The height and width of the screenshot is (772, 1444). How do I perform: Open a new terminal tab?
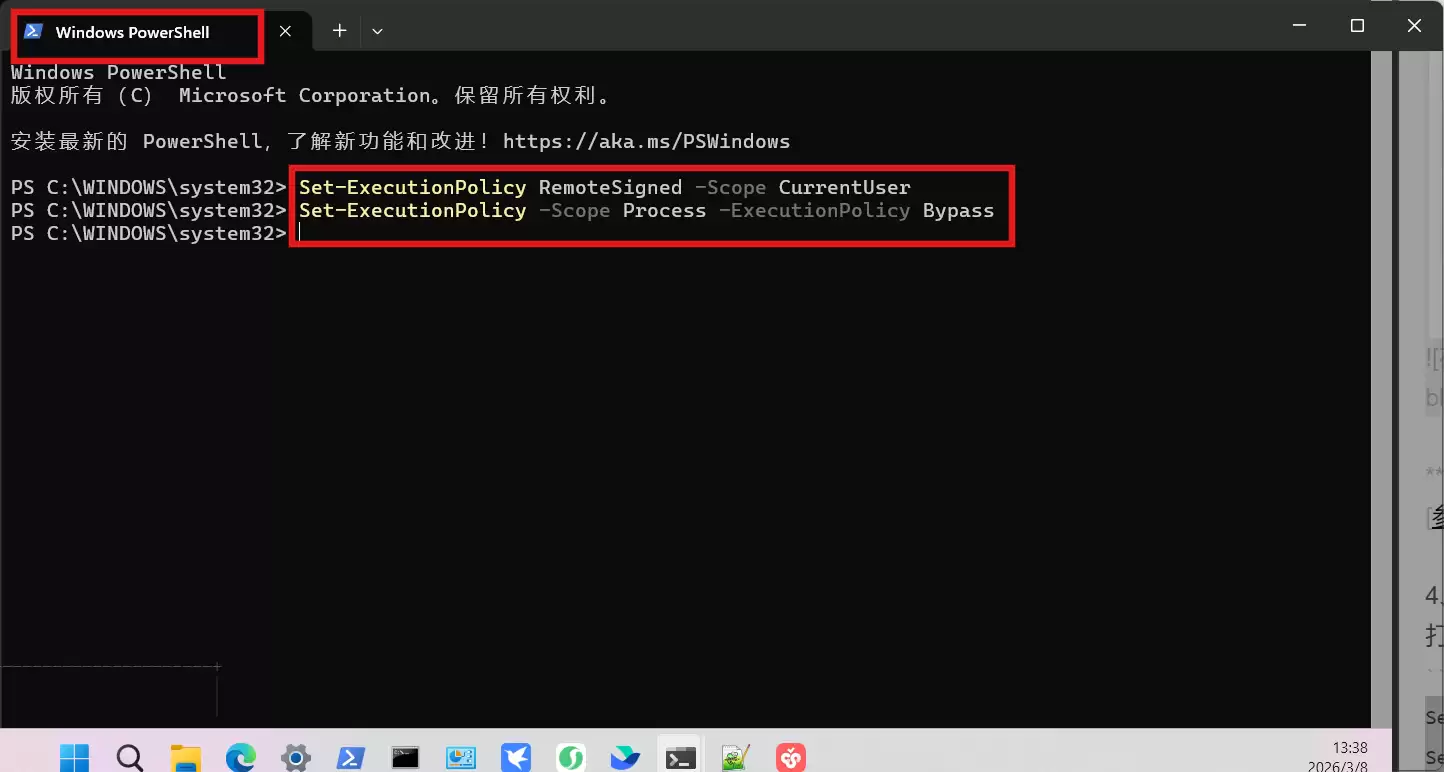point(339,30)
